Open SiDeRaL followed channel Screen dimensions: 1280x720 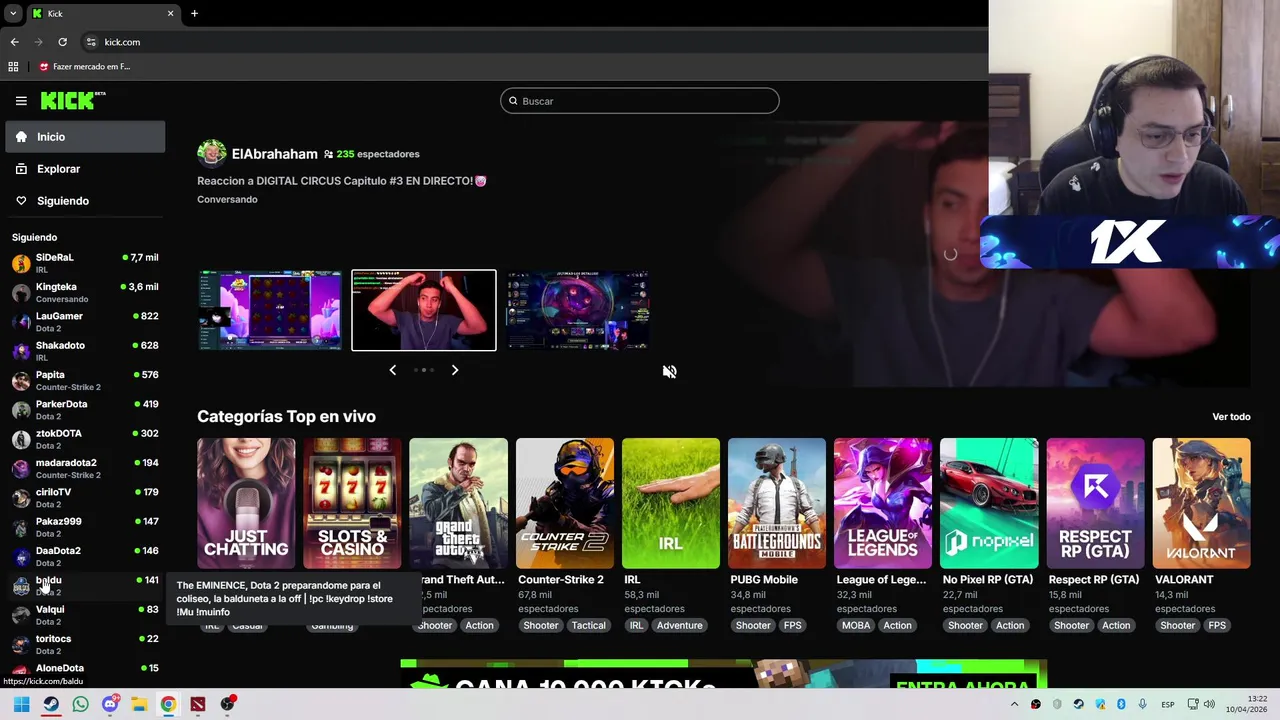click(x=85, y=263)
